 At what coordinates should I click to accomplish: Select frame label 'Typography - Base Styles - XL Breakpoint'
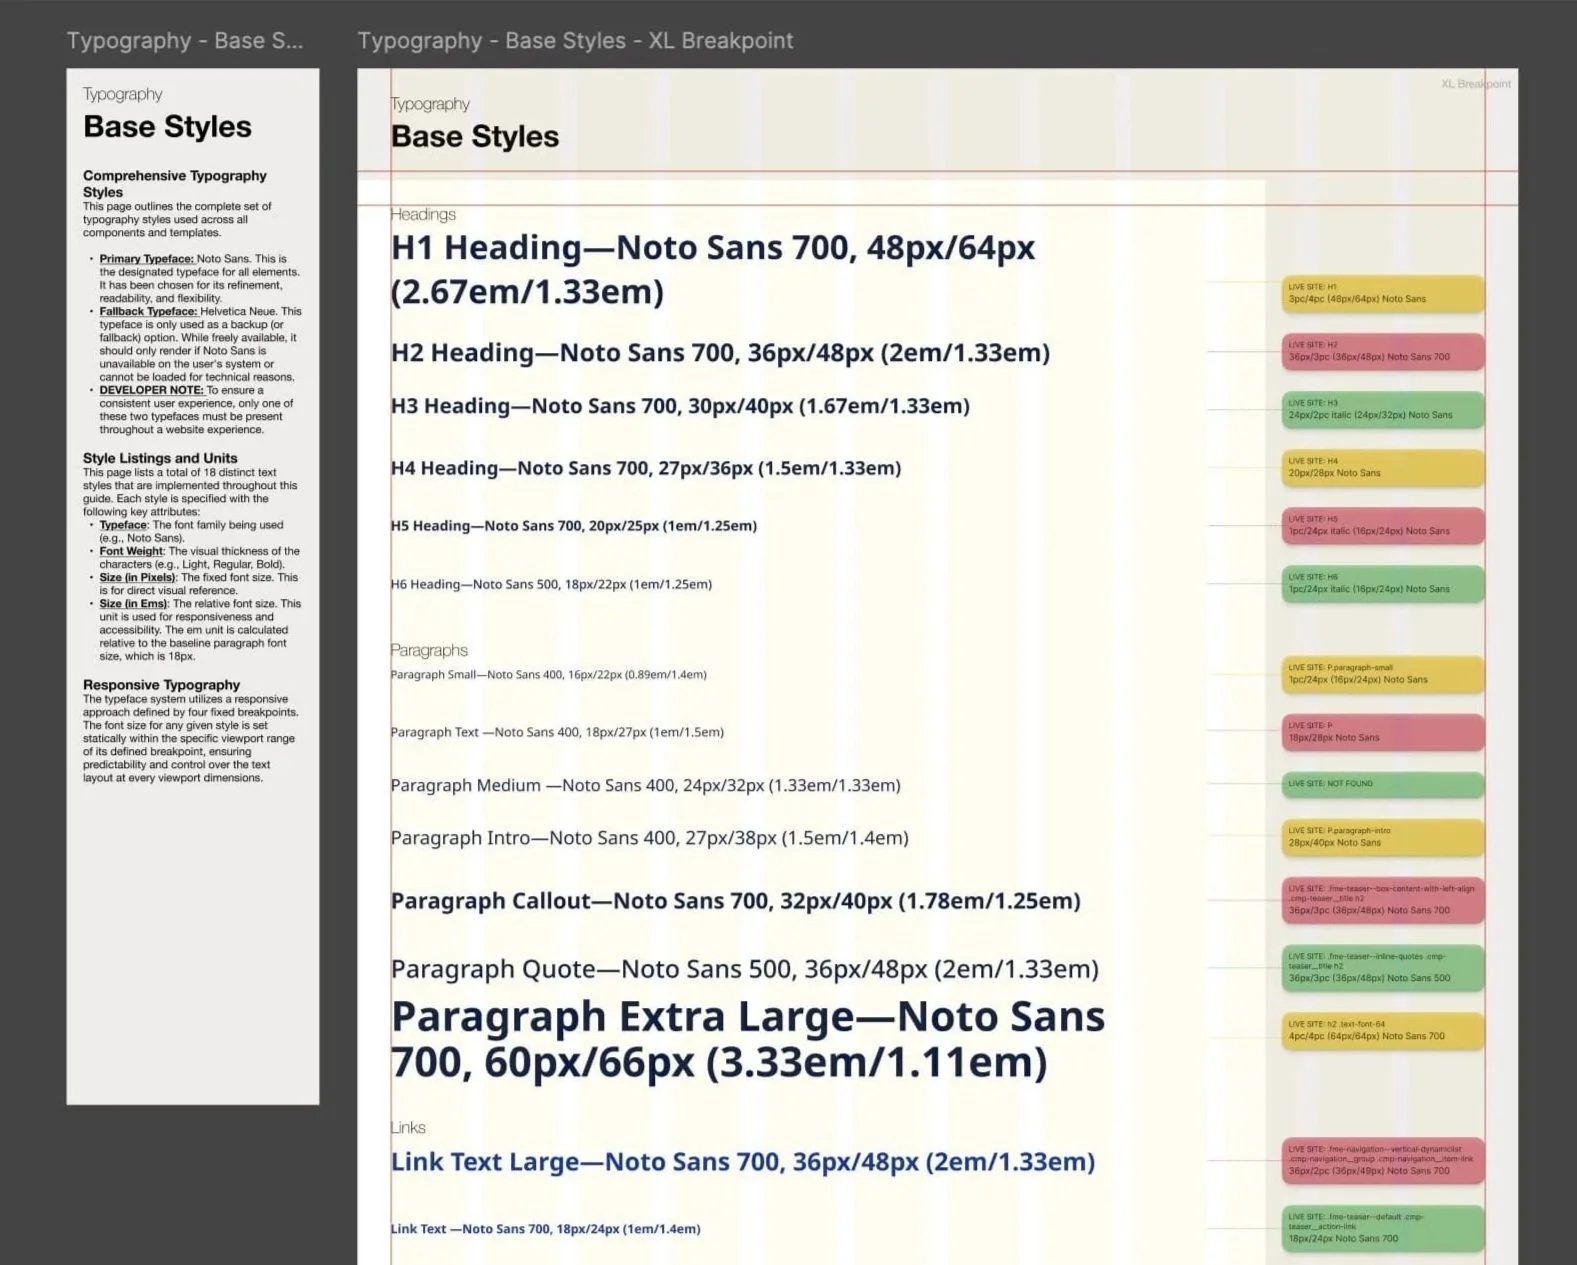coord(575,41)
